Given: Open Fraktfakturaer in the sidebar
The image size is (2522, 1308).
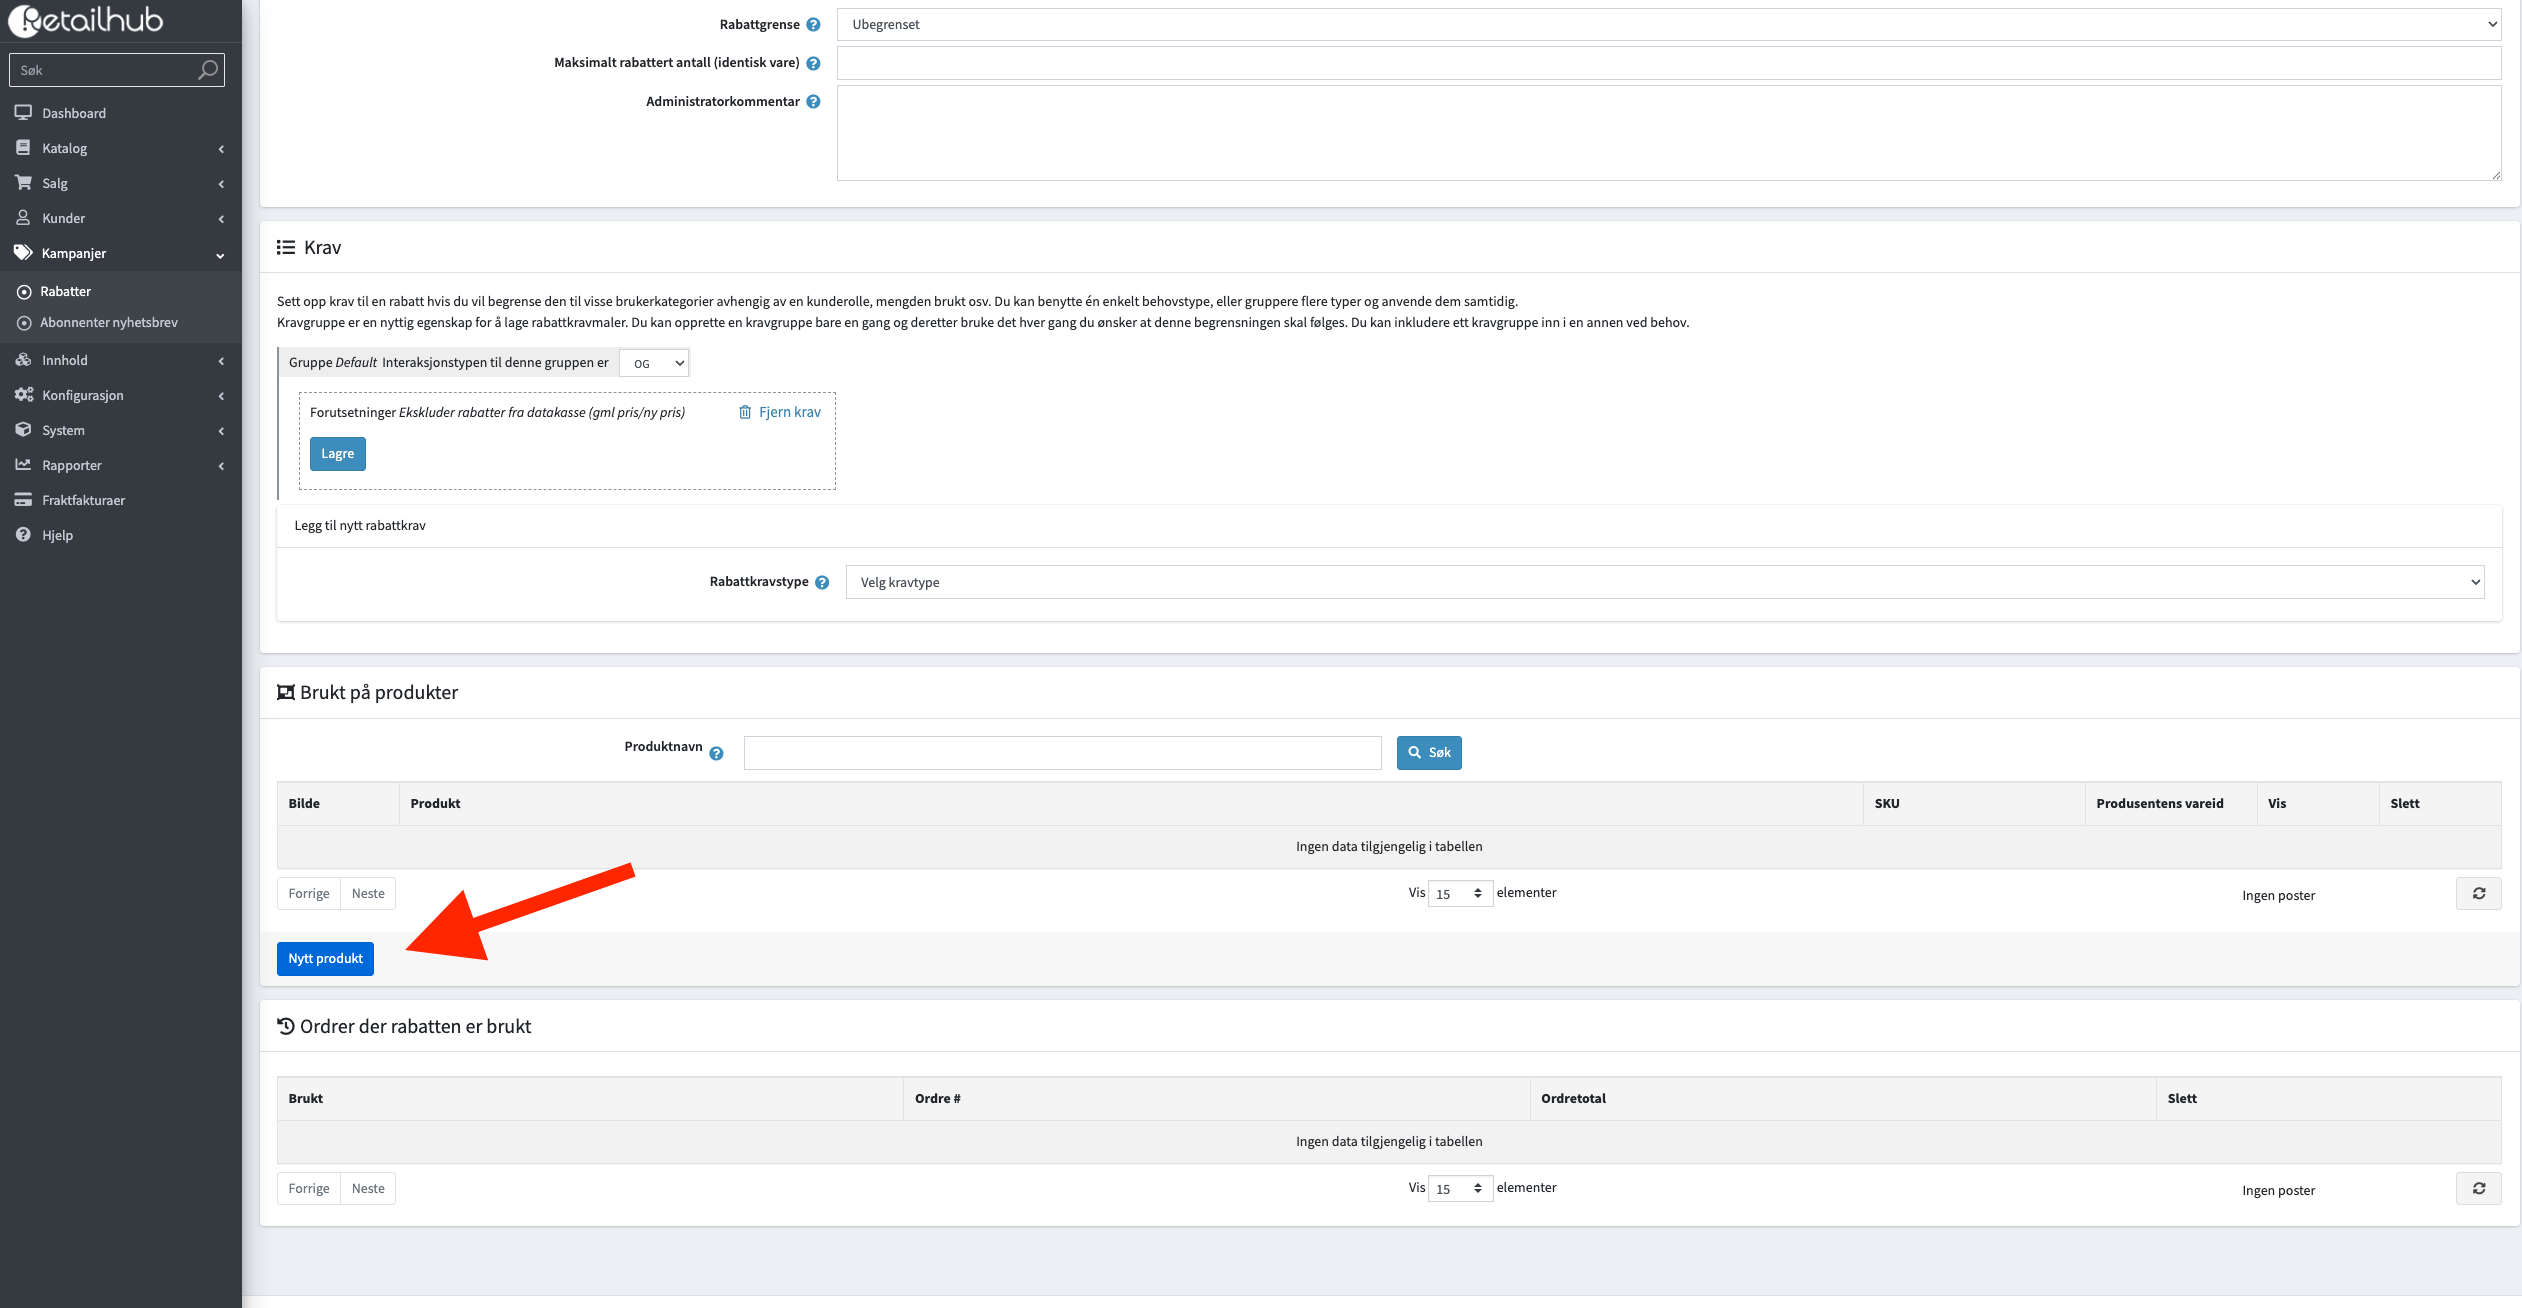Looking at the screenshot, I should pyautogui.click(x=83, y=500).
